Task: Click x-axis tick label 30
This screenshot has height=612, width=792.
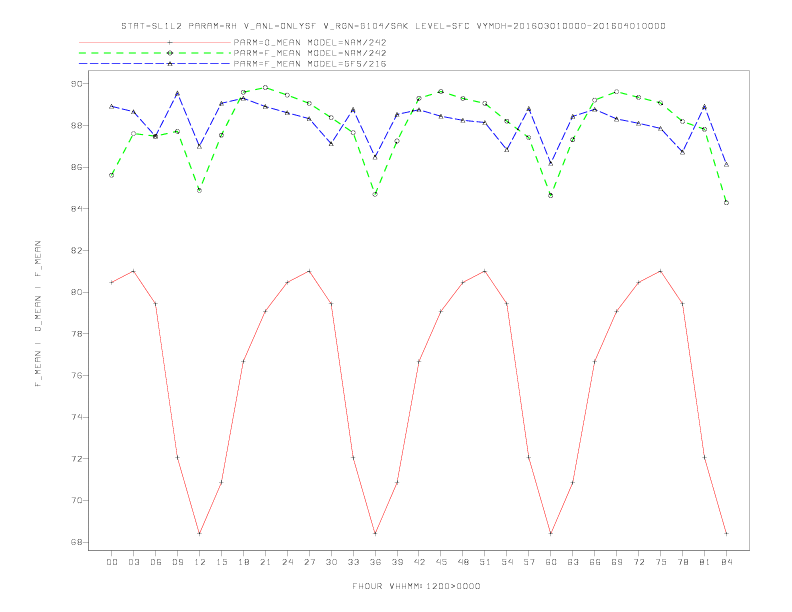Action: [x=331, y=562]
